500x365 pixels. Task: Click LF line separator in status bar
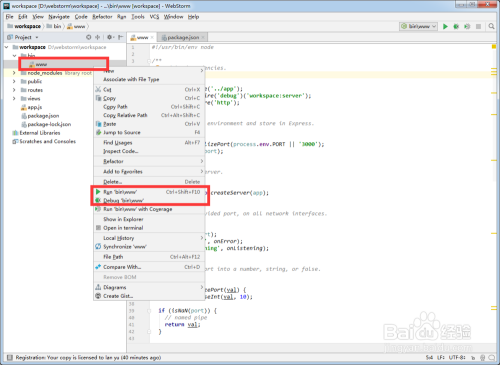[441, 357]
